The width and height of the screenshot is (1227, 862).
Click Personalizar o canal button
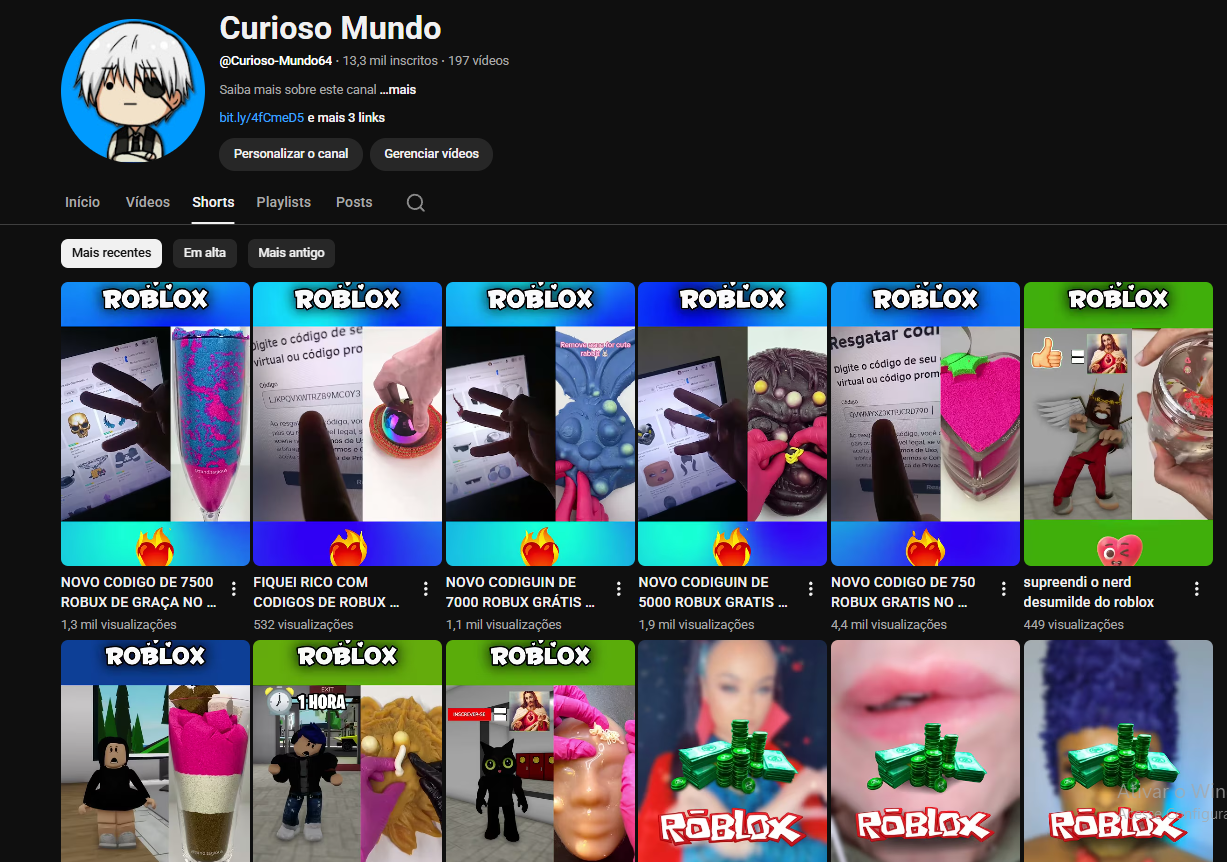click(x=291, y=154)
